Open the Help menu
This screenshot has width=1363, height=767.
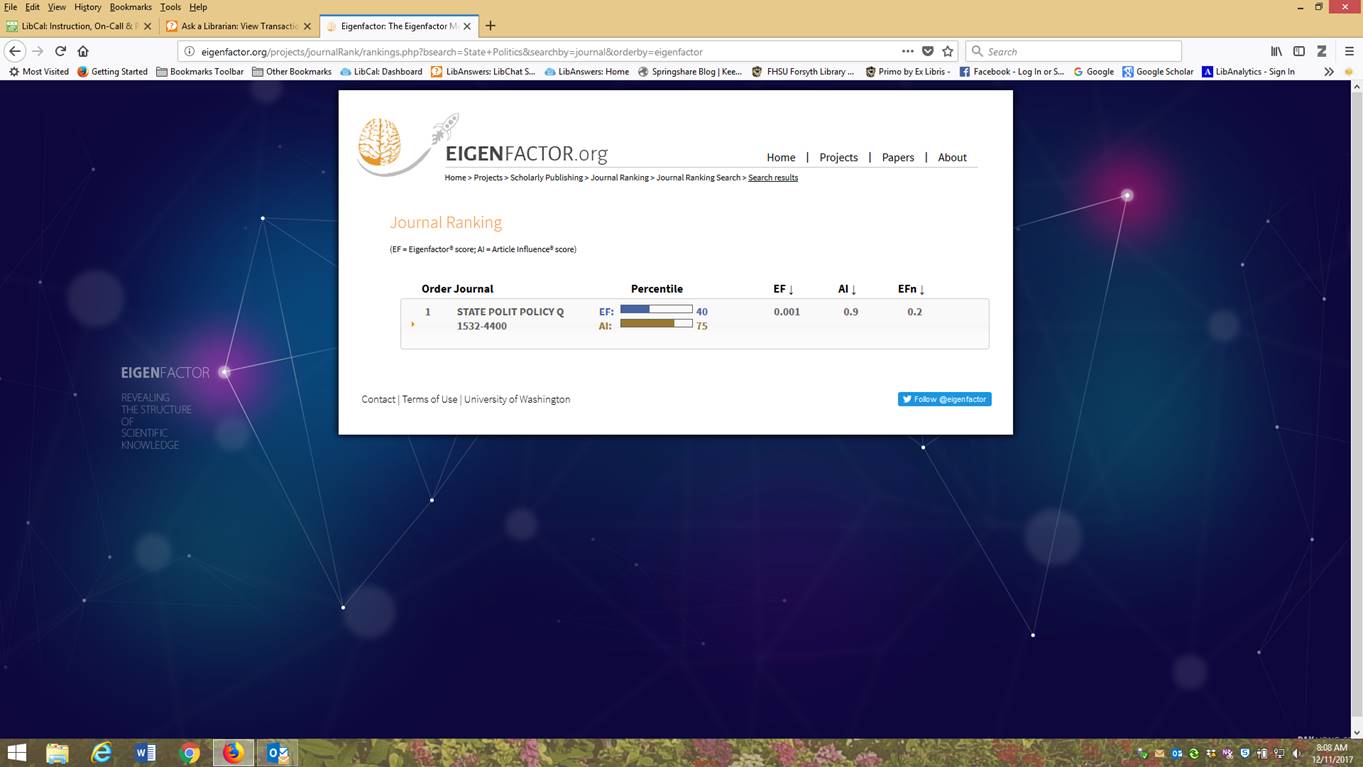pyautogui.click(x=198, y=7)
